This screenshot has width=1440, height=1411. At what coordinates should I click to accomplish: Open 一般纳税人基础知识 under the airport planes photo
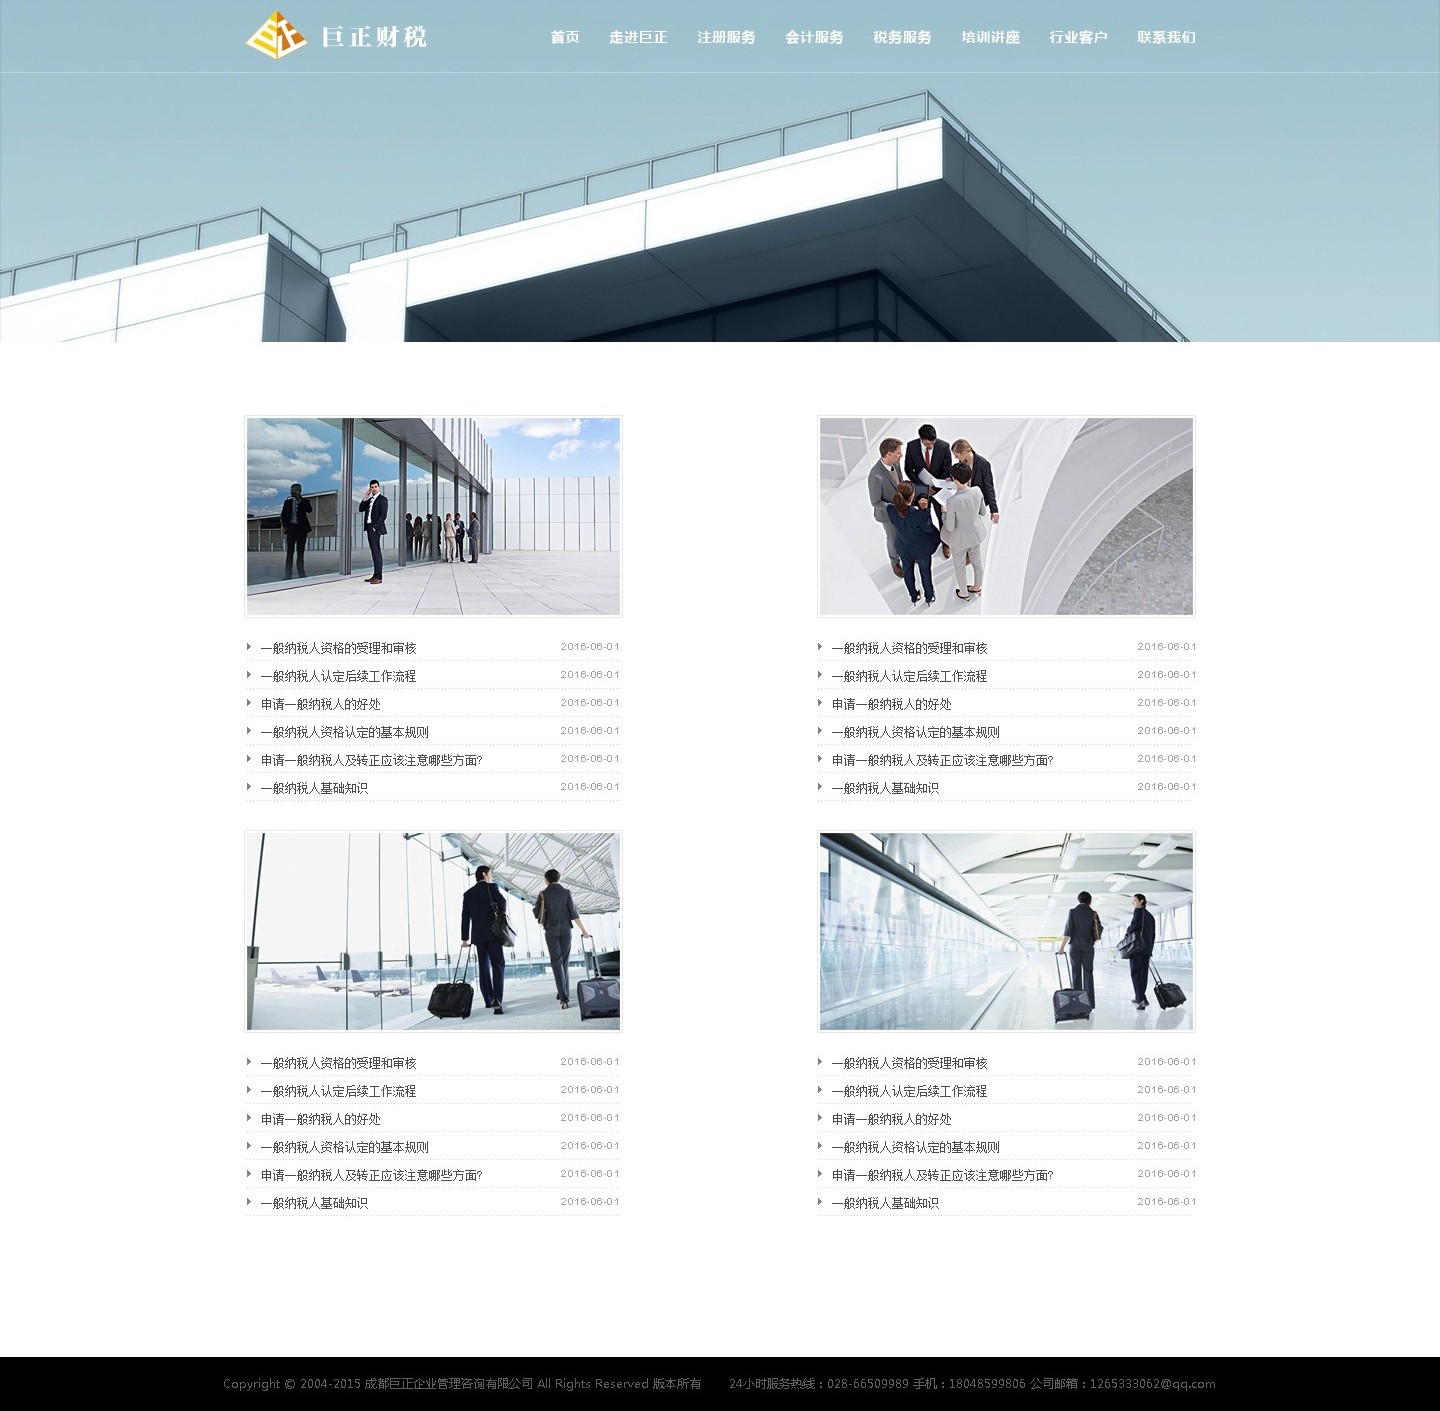point(314,1203)
